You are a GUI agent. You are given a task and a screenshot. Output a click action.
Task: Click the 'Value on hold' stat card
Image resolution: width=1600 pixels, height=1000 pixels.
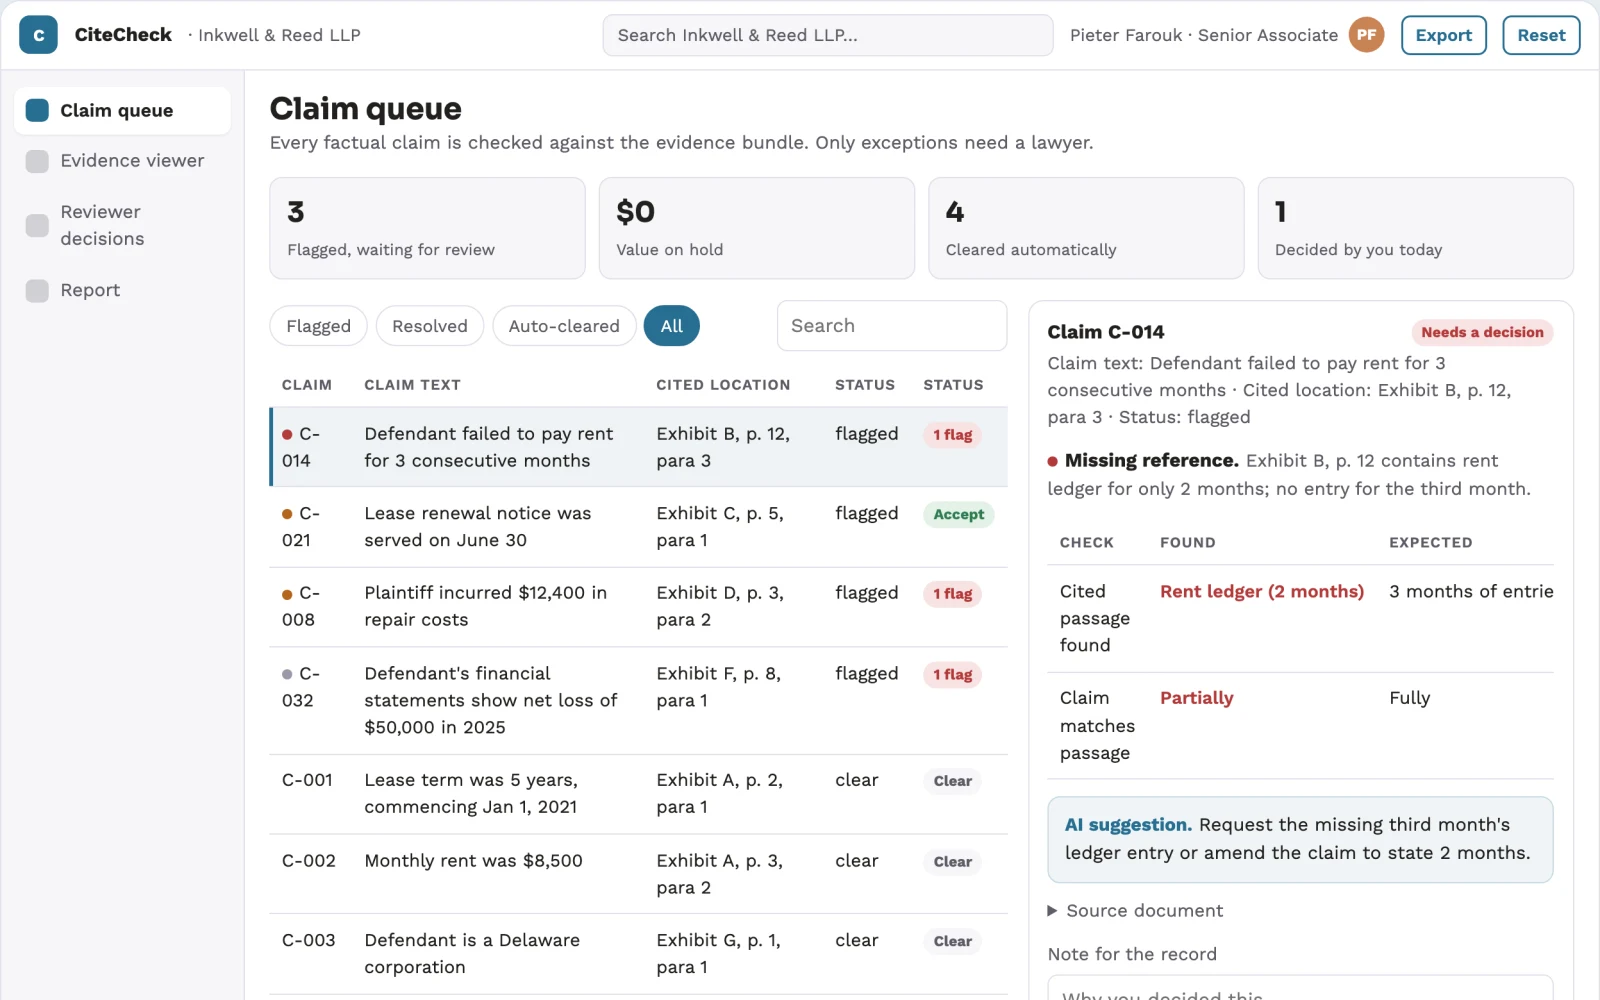[757, 228]
